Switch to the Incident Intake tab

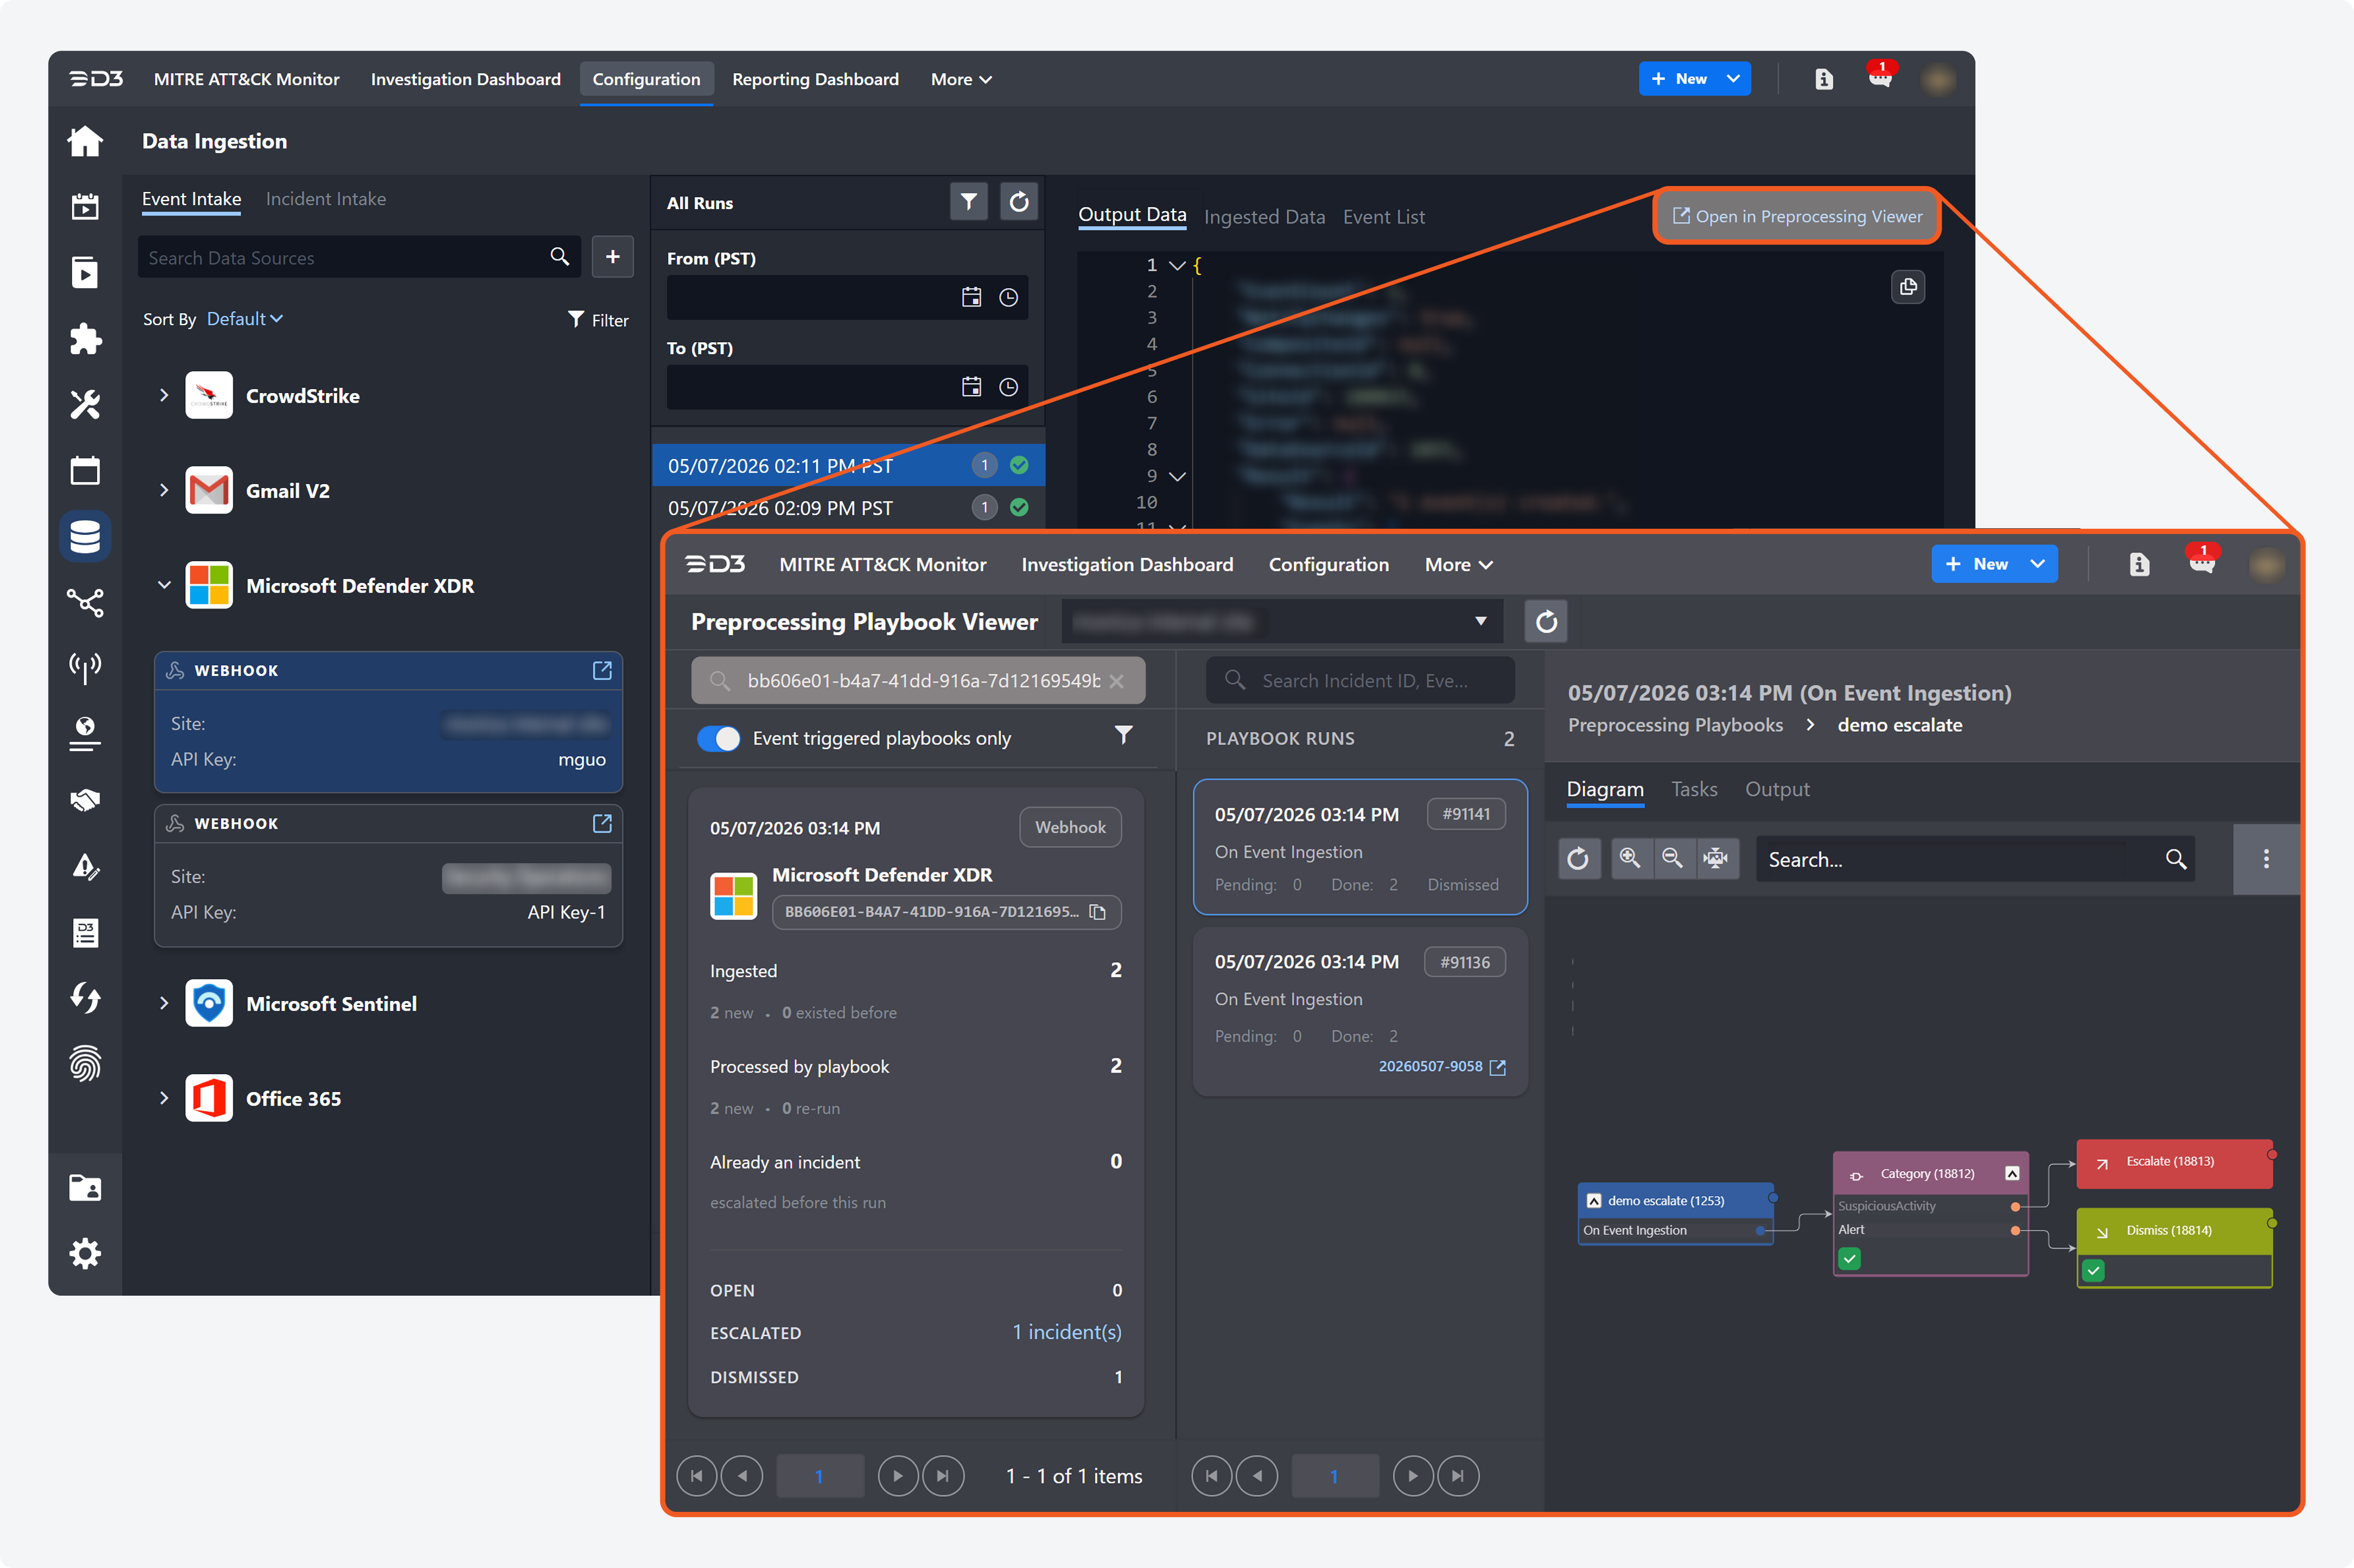point(325,199)
